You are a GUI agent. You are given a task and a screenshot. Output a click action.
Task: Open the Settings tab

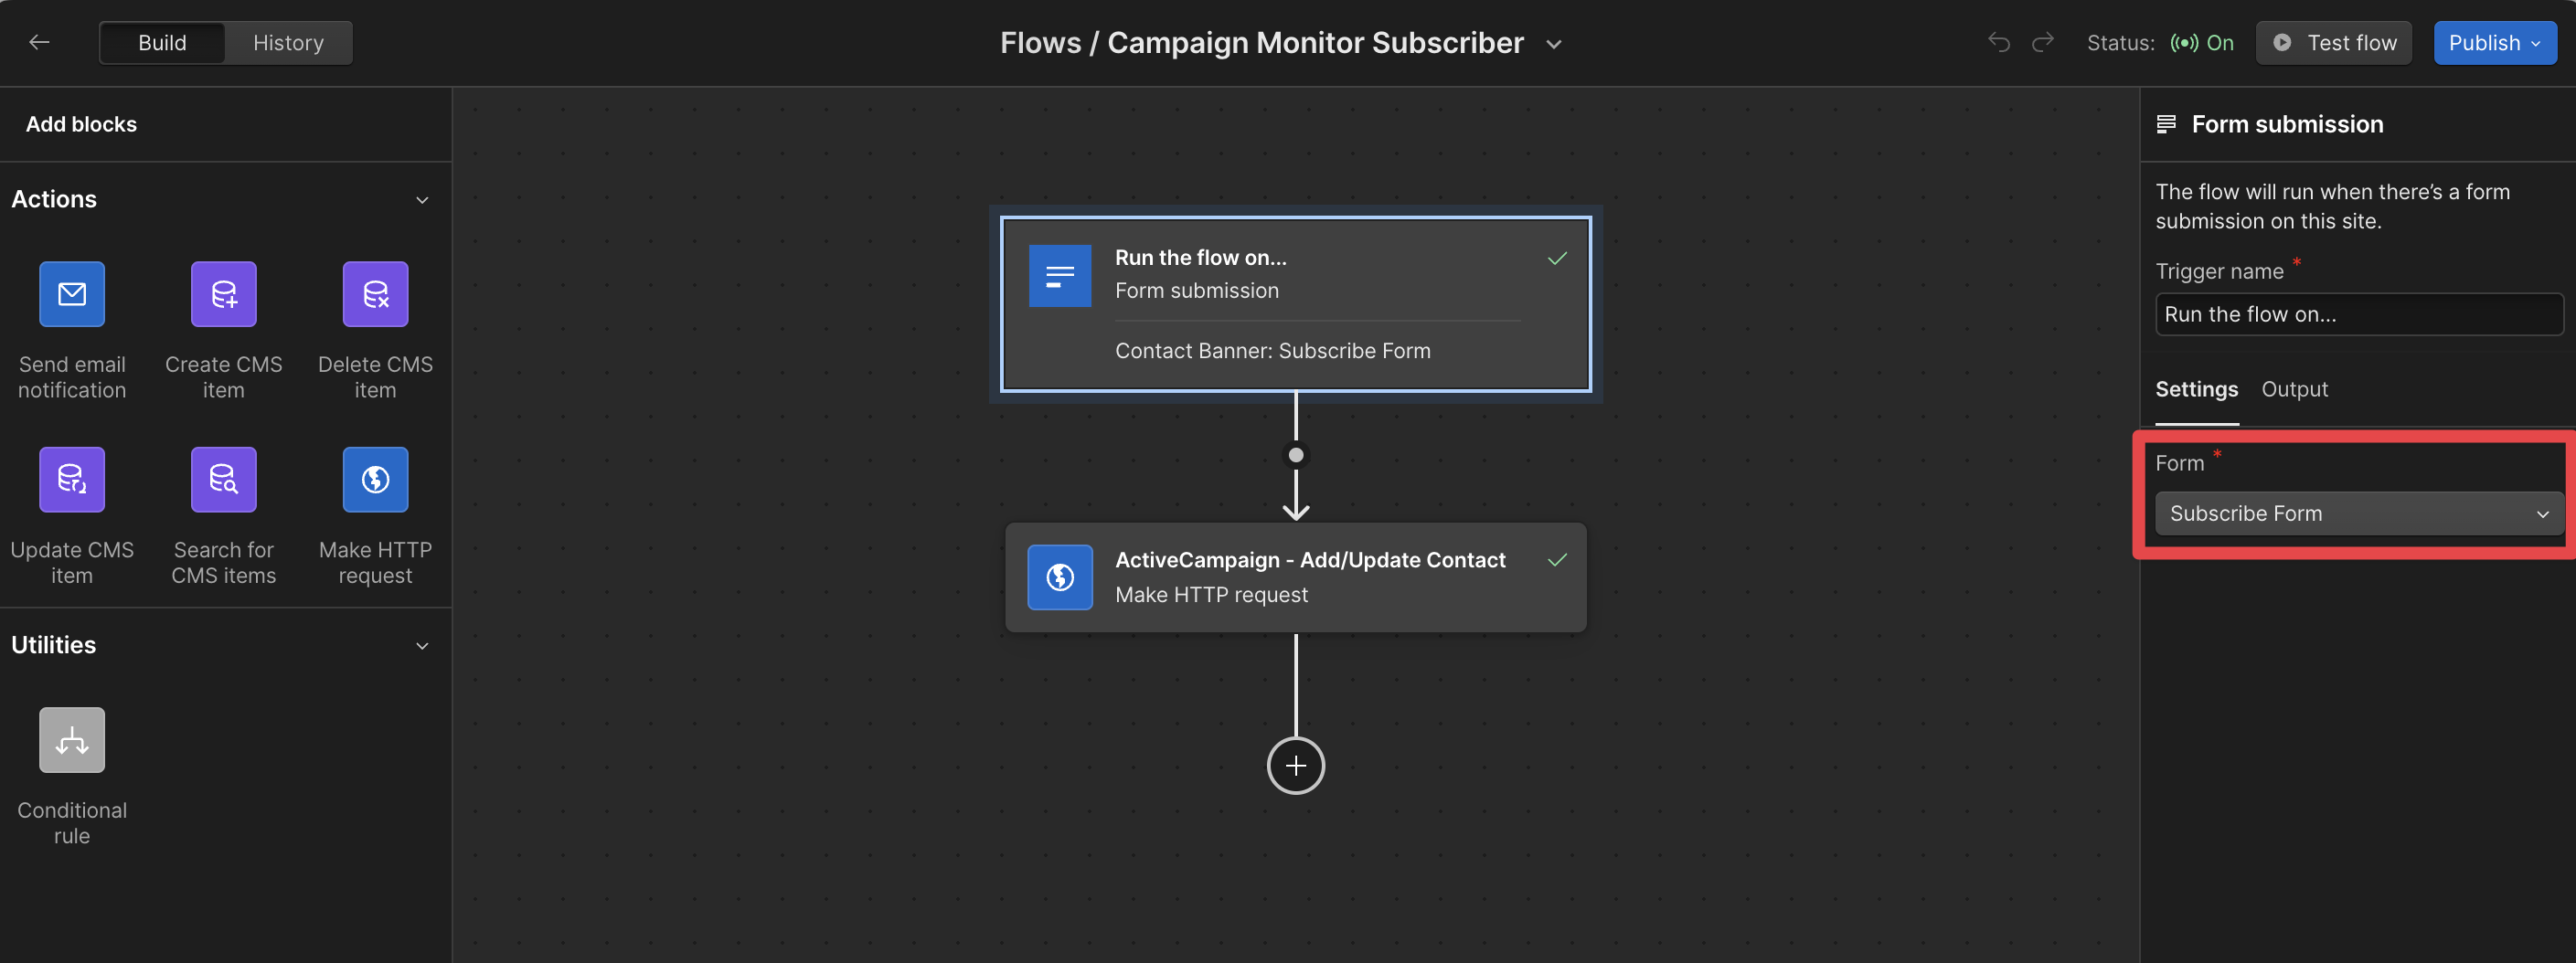pos(2196,389)
